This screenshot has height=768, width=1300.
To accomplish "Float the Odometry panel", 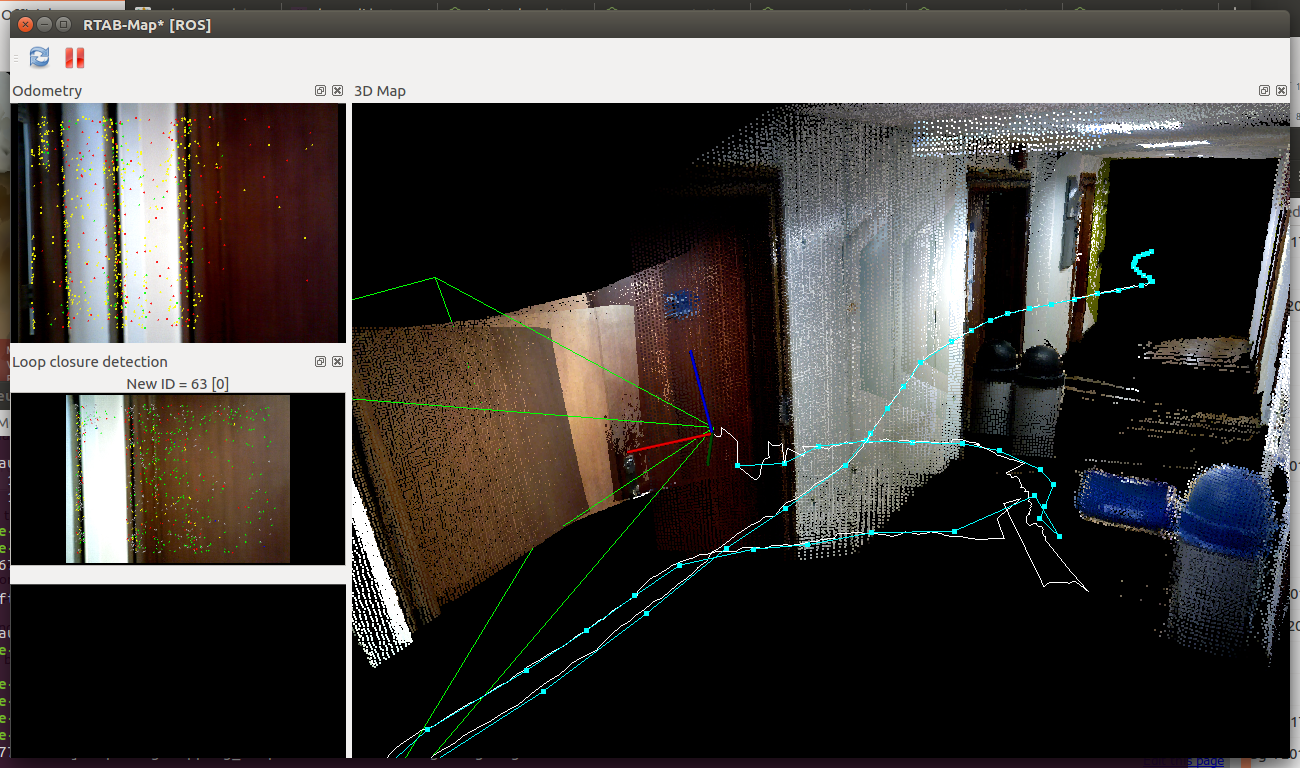I will [x=321, y=91].
